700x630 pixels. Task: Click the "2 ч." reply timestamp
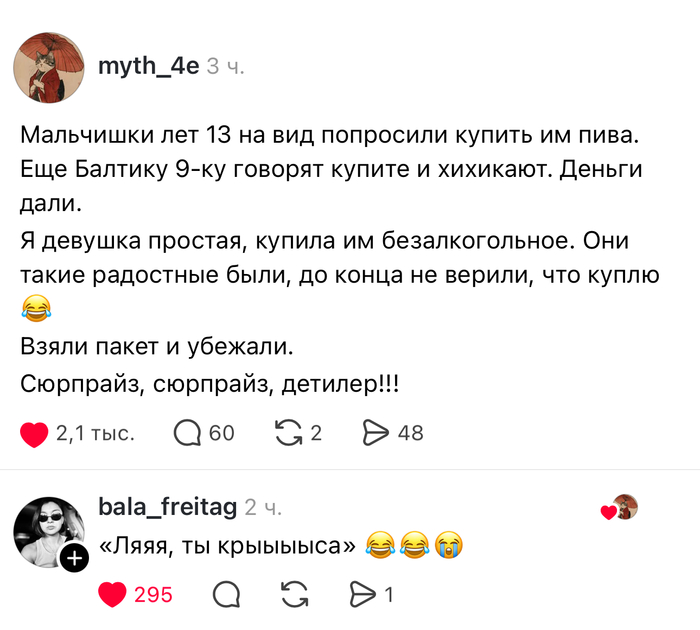coord(263,508)
